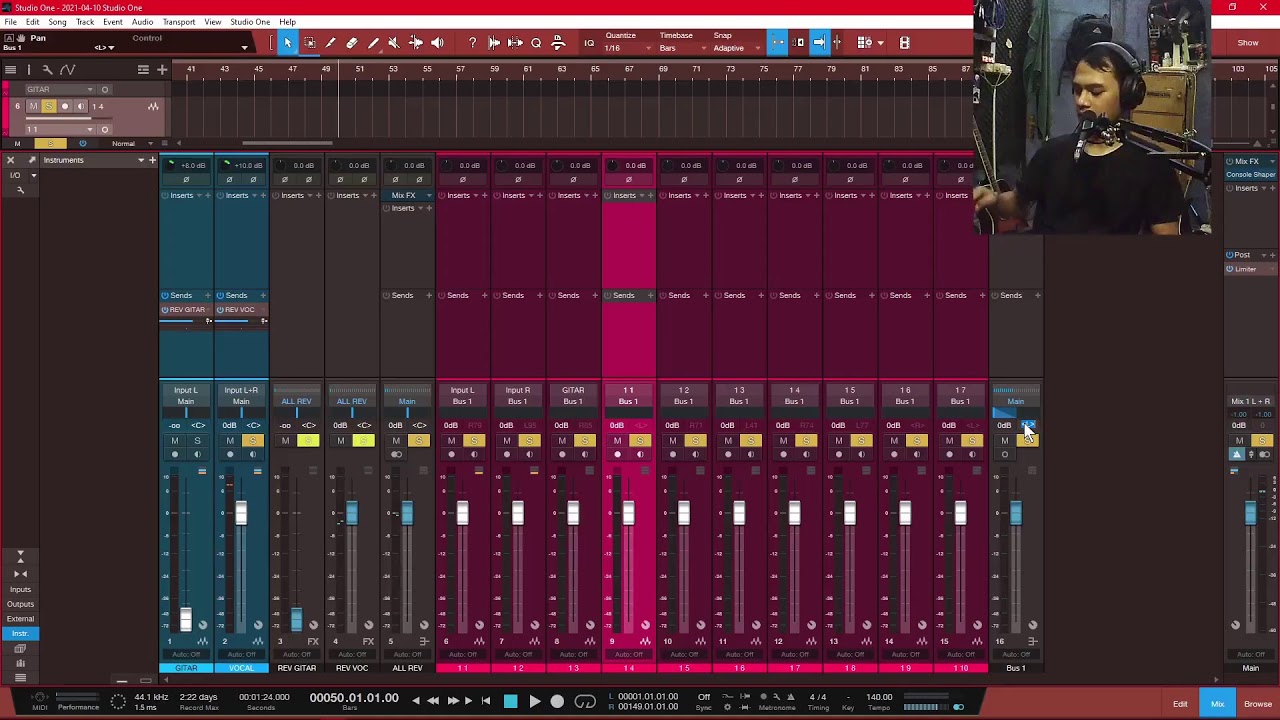This screenshot has width=1280, height=720.
Task: Click the Show button at top right
Action: (x=1248, y=43)
